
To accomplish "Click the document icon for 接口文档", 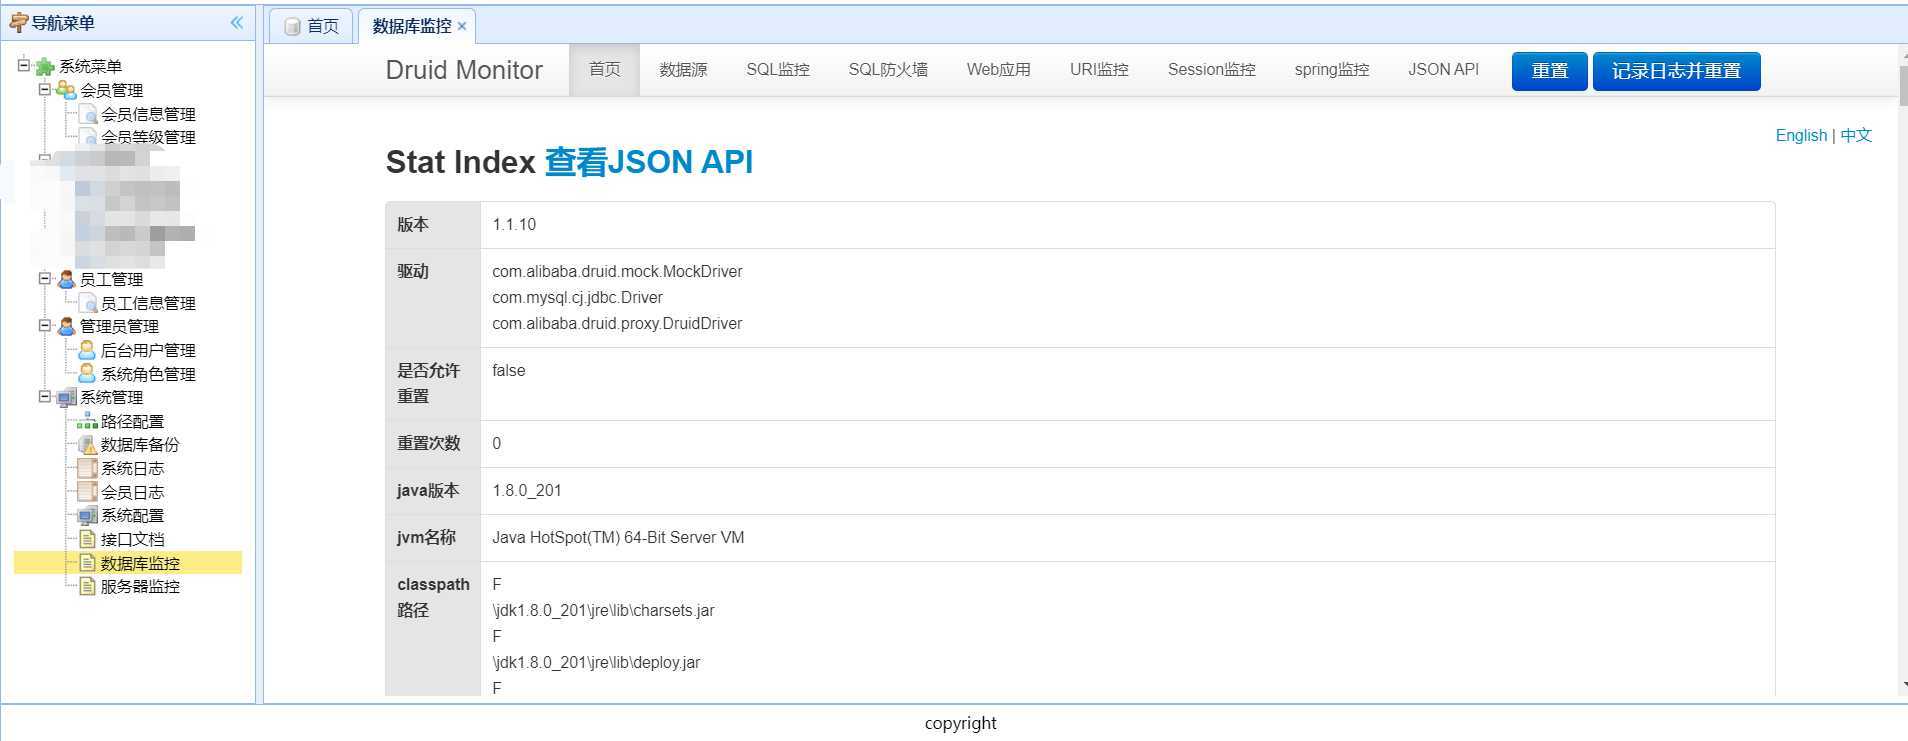I will pyautogui.click(x=88, y=539).
